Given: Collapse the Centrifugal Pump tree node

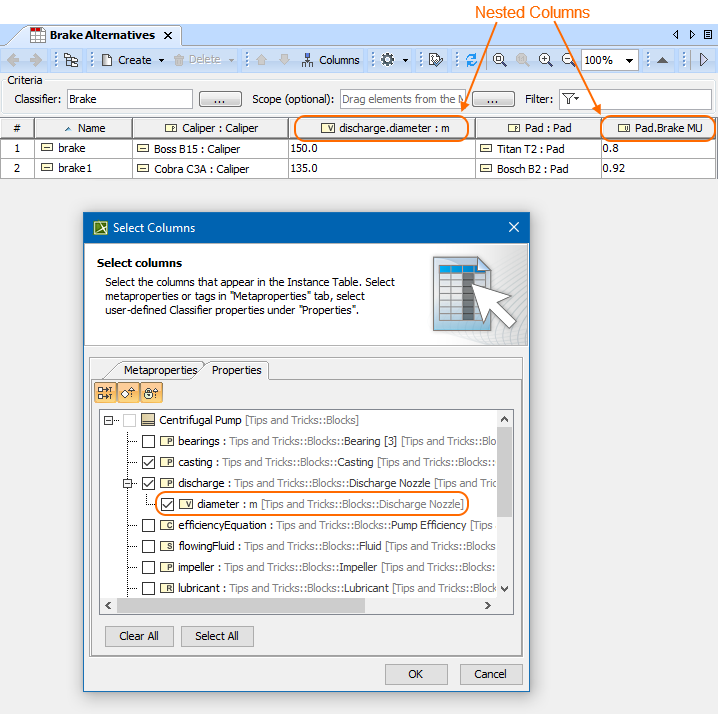Looking at the screenshot, I should [x=108, y=420].
